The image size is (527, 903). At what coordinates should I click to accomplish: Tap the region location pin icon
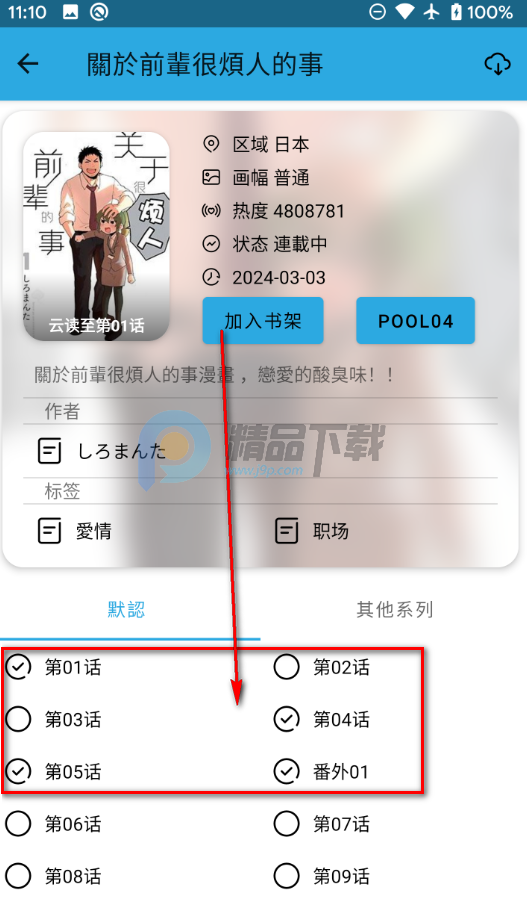point(211,144)
